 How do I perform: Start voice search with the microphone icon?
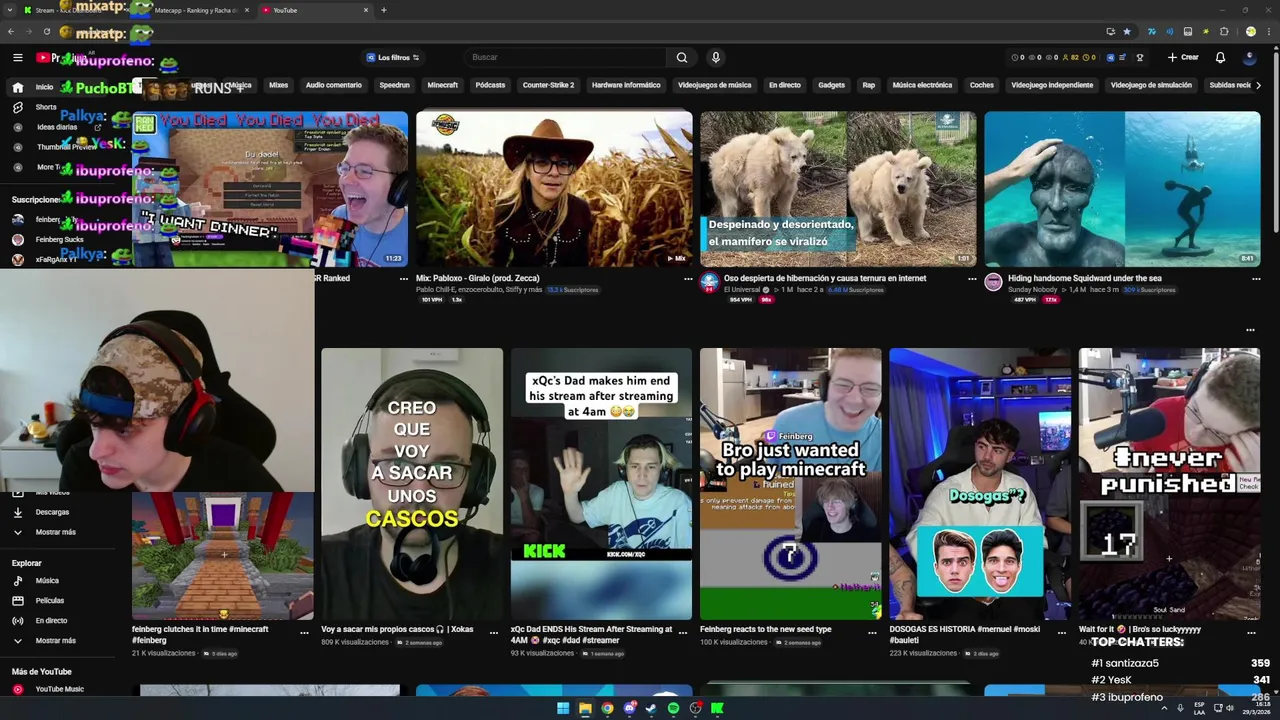(x=715, y=57)
